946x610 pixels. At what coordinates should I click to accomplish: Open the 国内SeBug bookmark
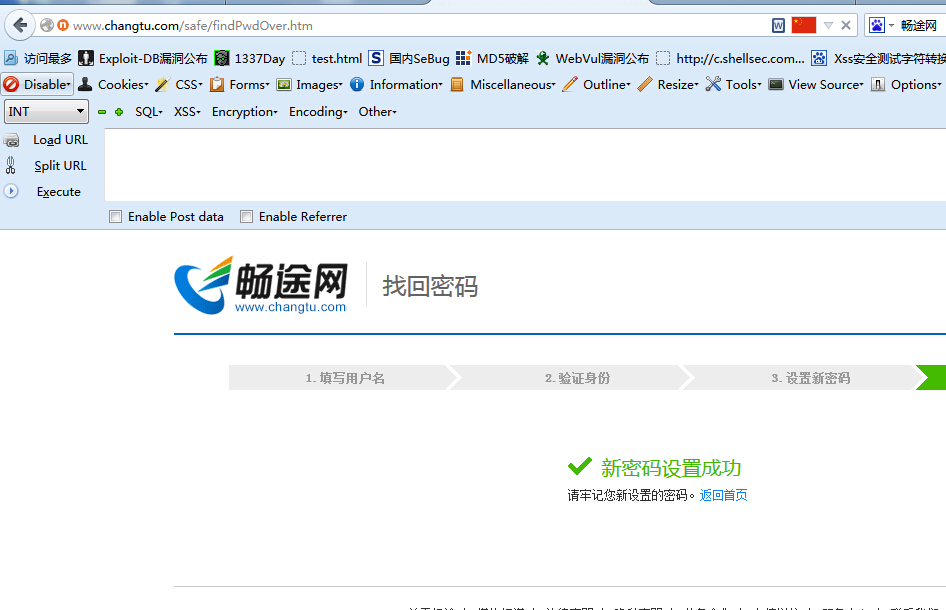click(x=409, y=59)
